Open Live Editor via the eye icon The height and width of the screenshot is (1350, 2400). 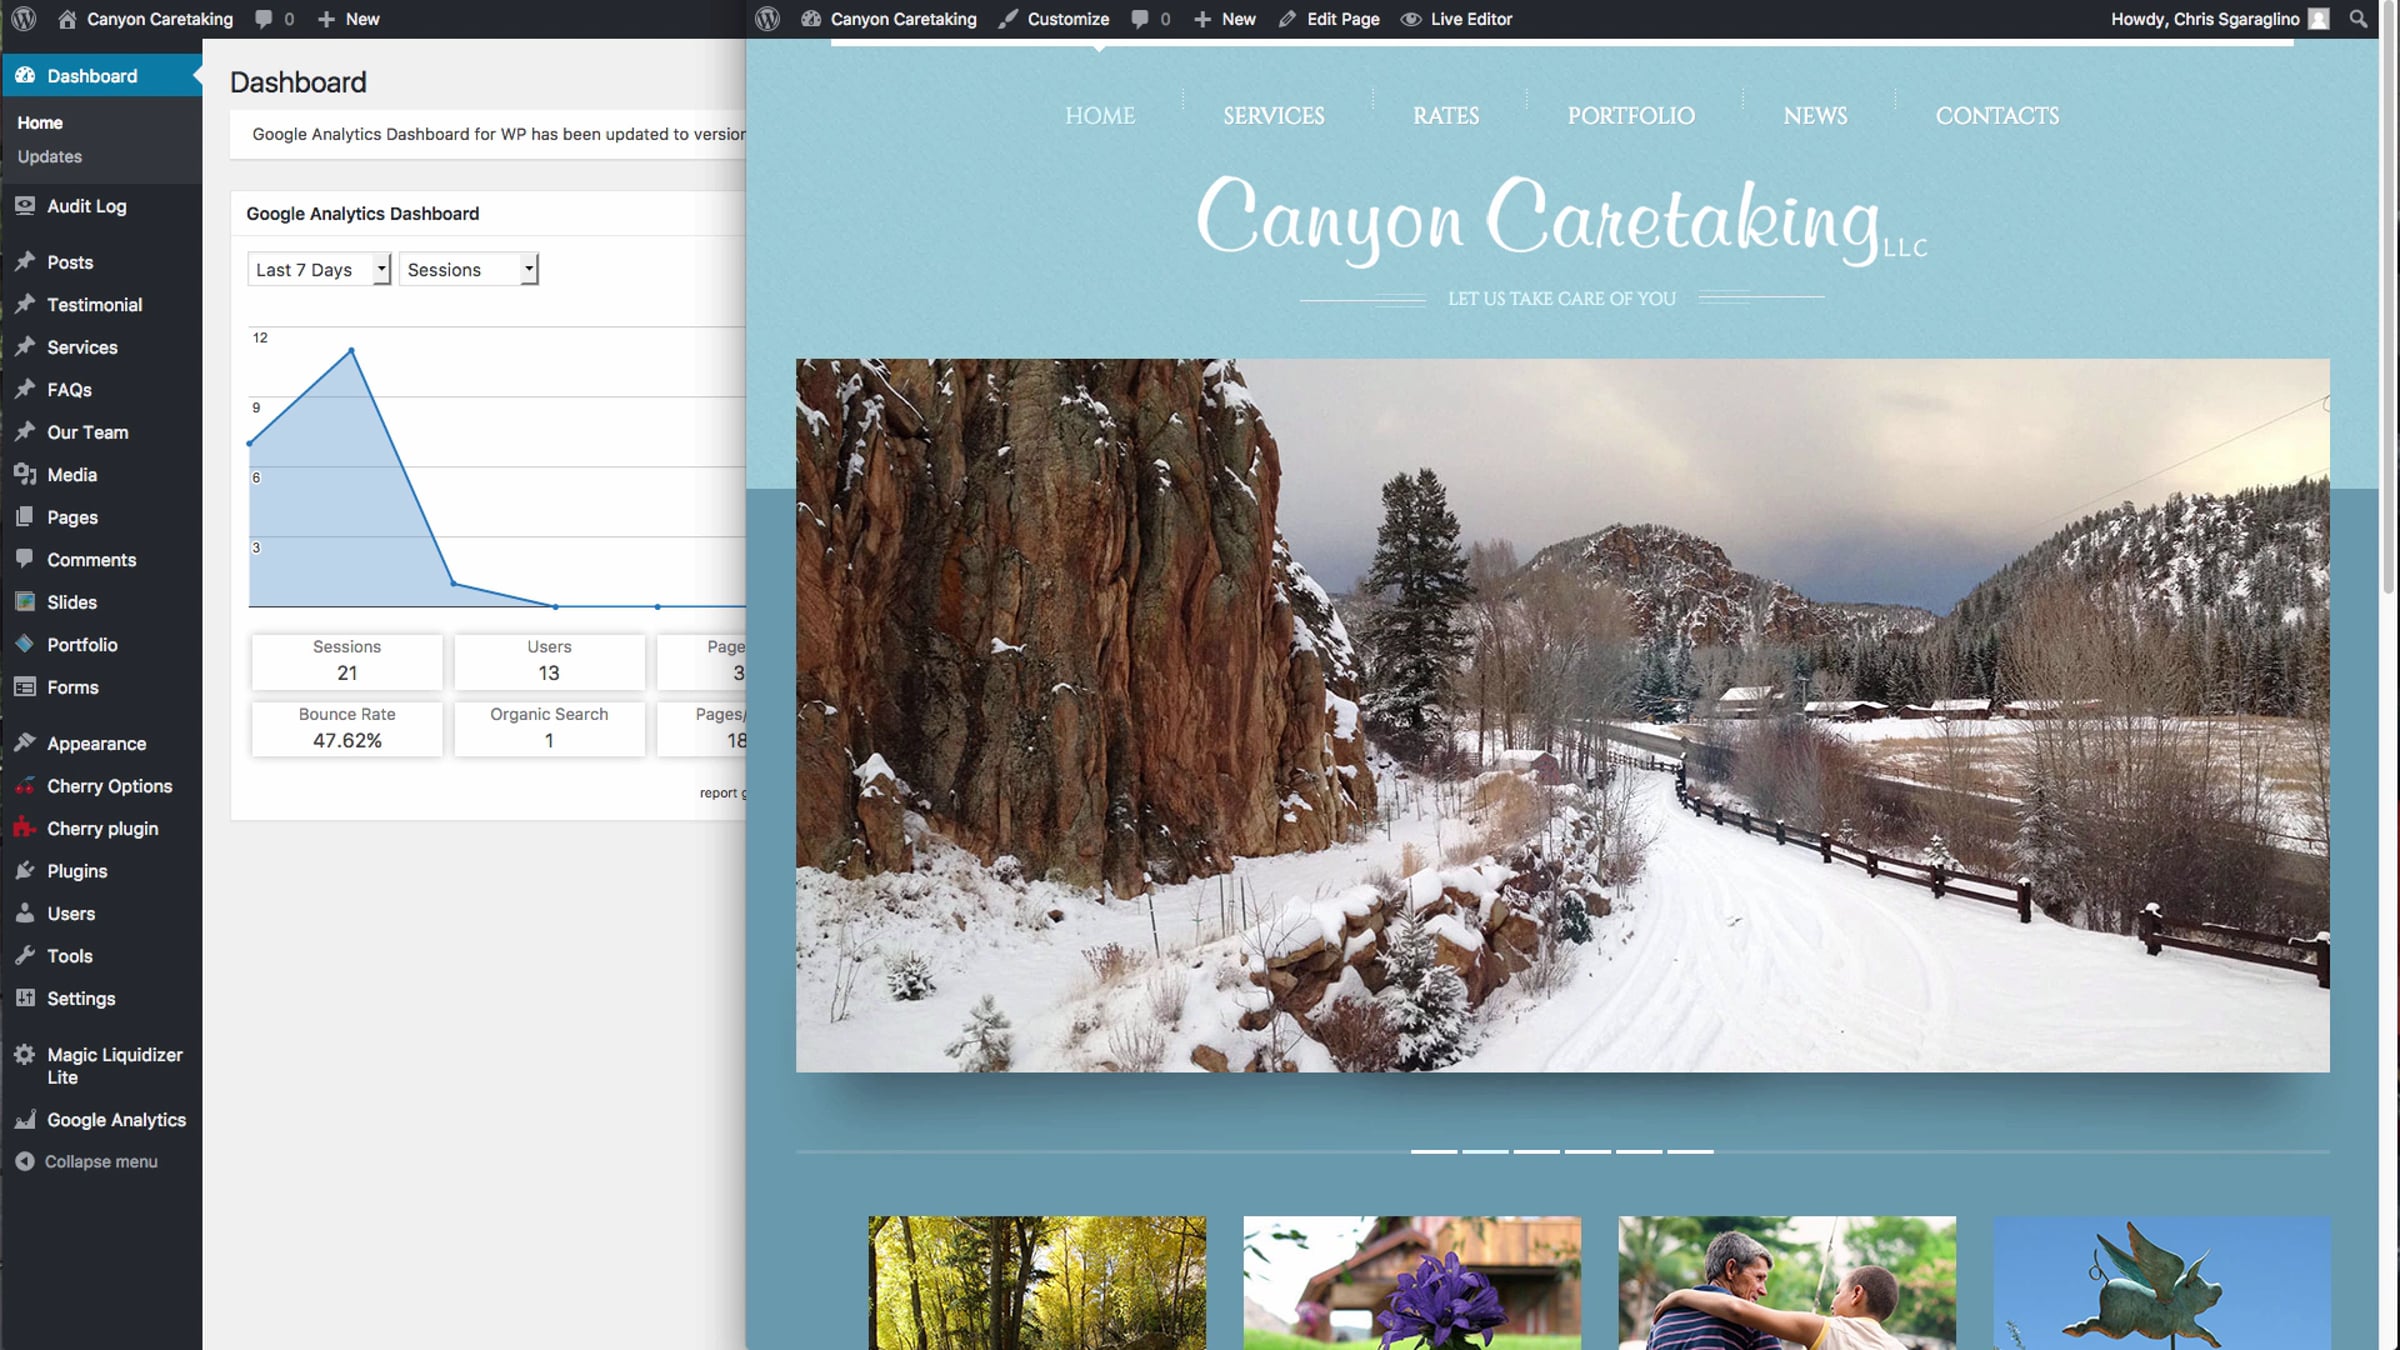(1410, 19)
